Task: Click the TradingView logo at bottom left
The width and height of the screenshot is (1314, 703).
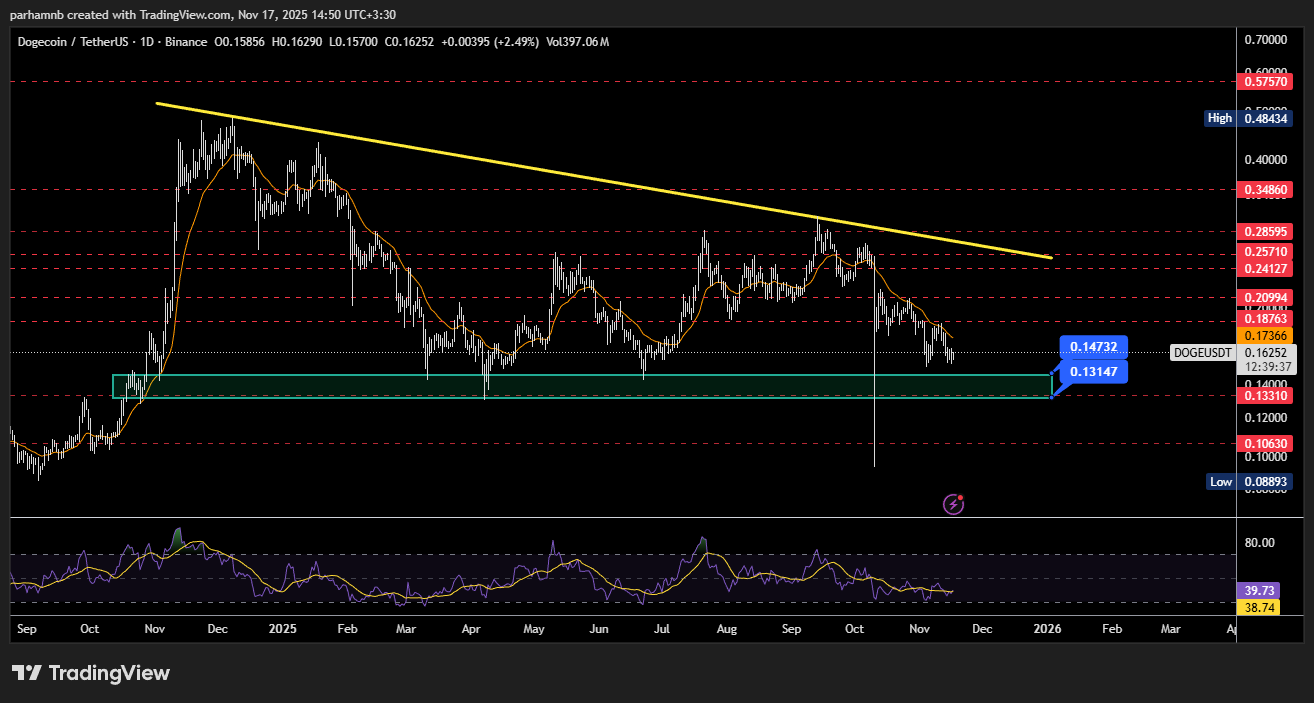Action: 91,673
